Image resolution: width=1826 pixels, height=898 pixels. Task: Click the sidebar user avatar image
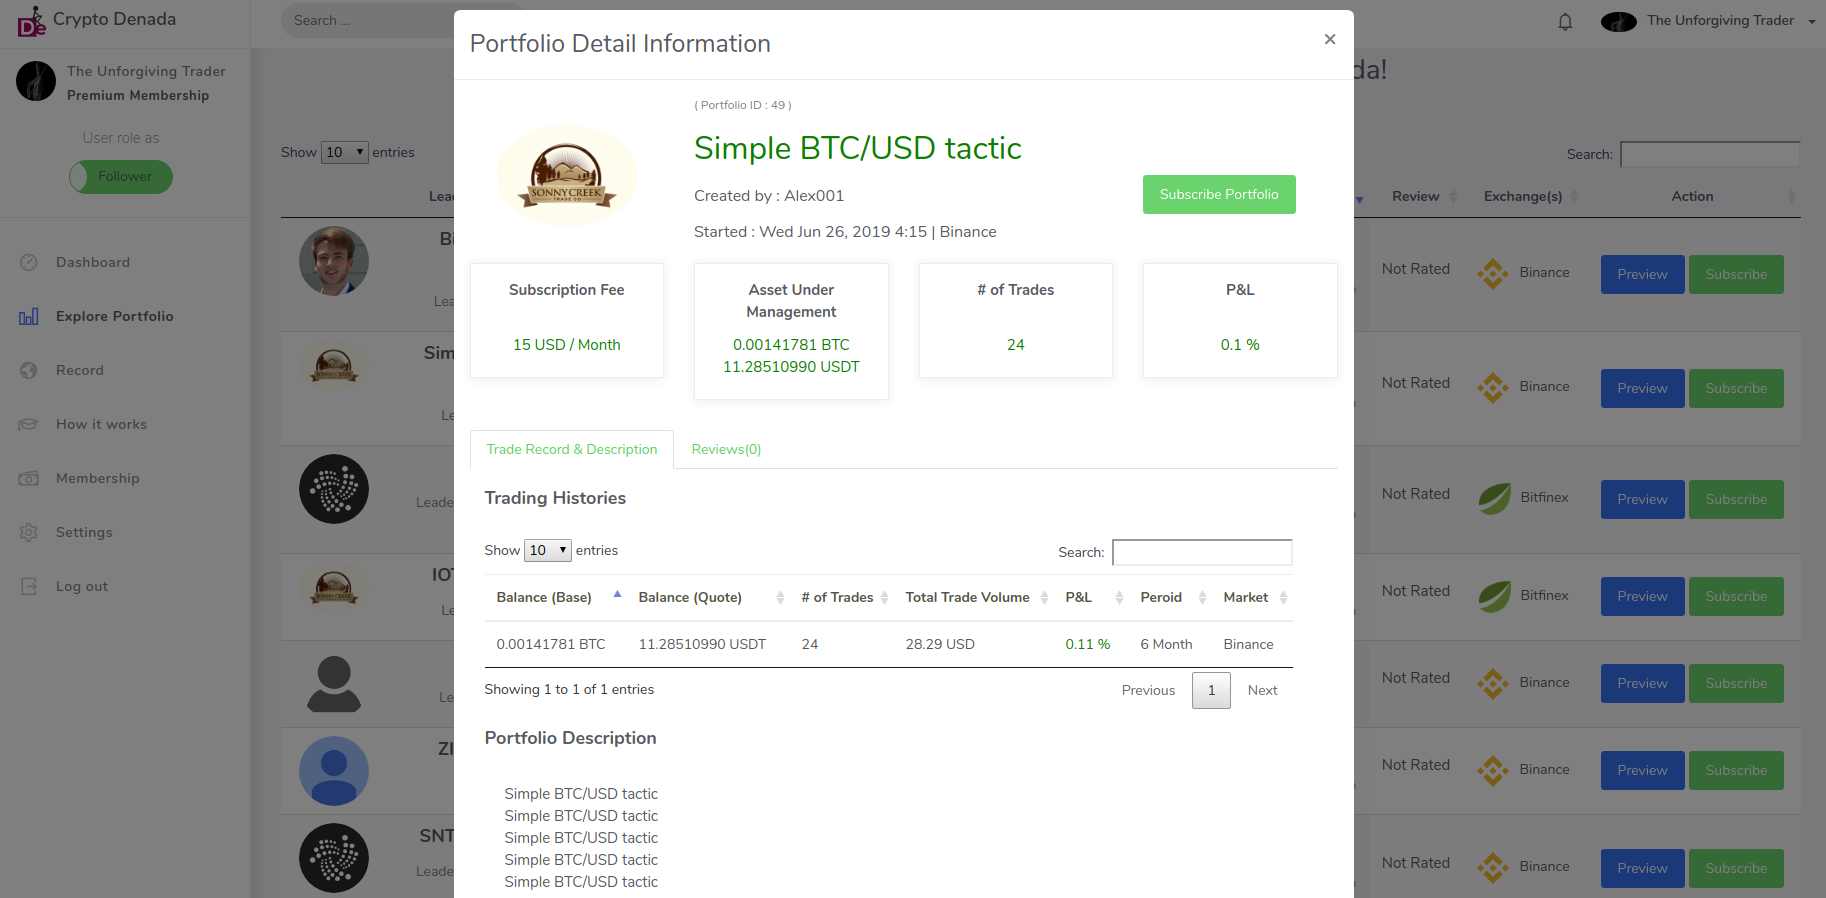pyautogui.click(x=36, y=81)
